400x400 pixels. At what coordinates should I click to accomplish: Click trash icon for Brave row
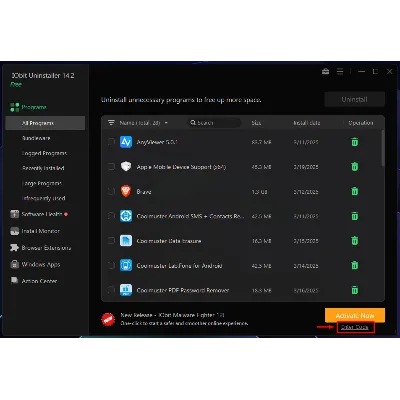(355, 191)
